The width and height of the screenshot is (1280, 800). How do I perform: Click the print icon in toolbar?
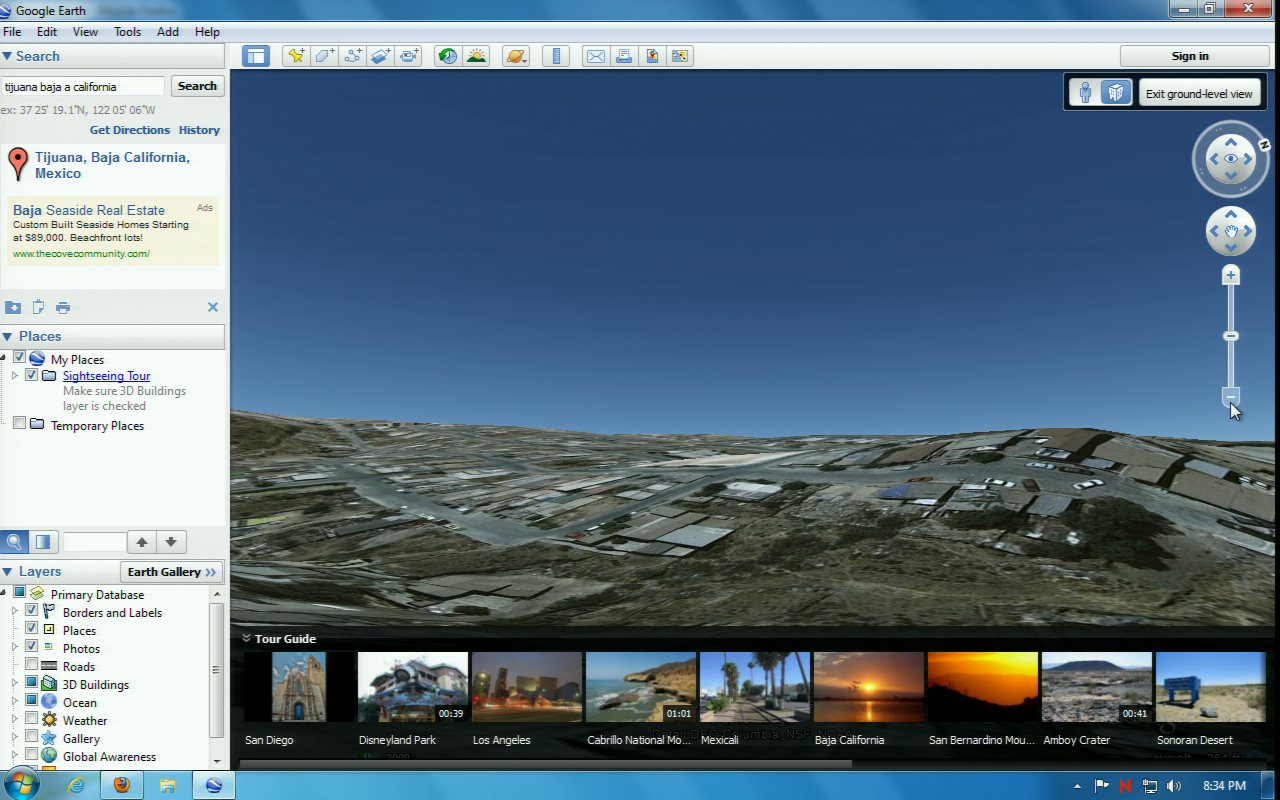(624, 56)
